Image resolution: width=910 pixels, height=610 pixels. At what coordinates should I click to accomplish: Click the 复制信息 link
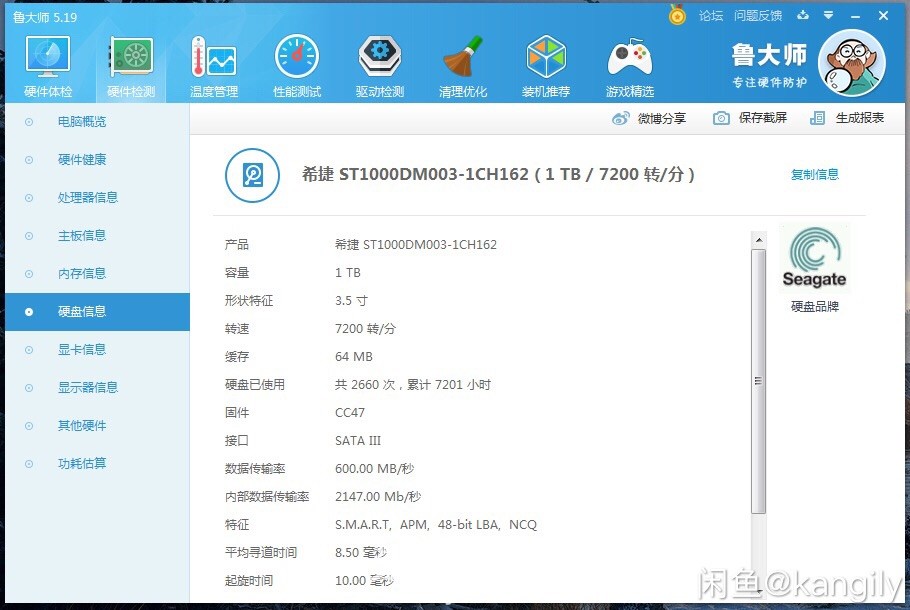coord(815,175)
